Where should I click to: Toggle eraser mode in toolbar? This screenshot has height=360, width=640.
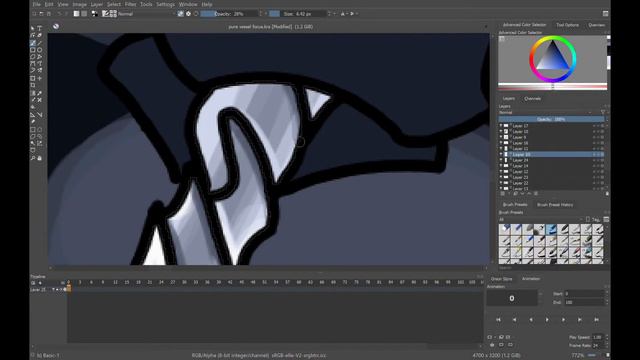181,14
